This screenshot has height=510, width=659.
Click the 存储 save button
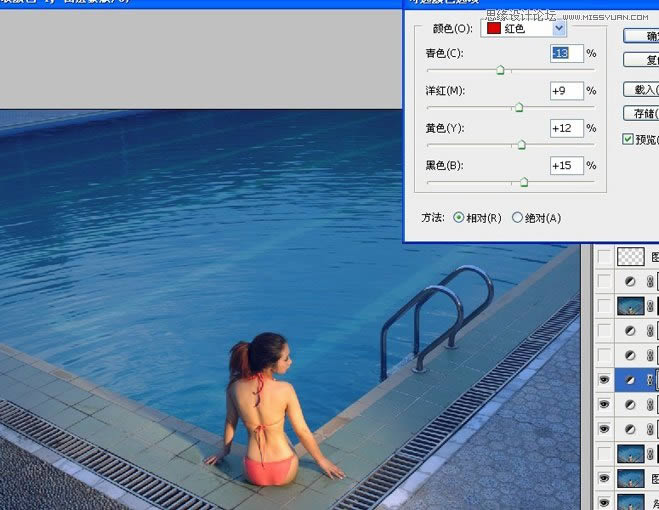[641, 113]
